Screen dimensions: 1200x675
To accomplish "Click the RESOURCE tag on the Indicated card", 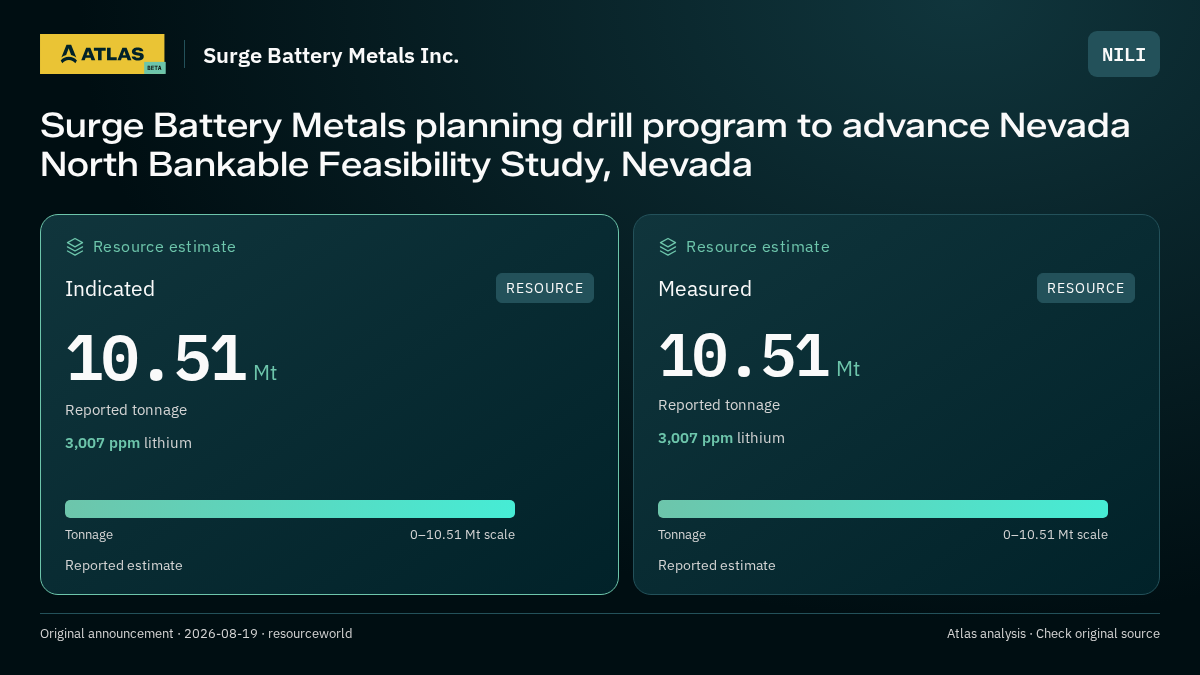I will 545,288.
